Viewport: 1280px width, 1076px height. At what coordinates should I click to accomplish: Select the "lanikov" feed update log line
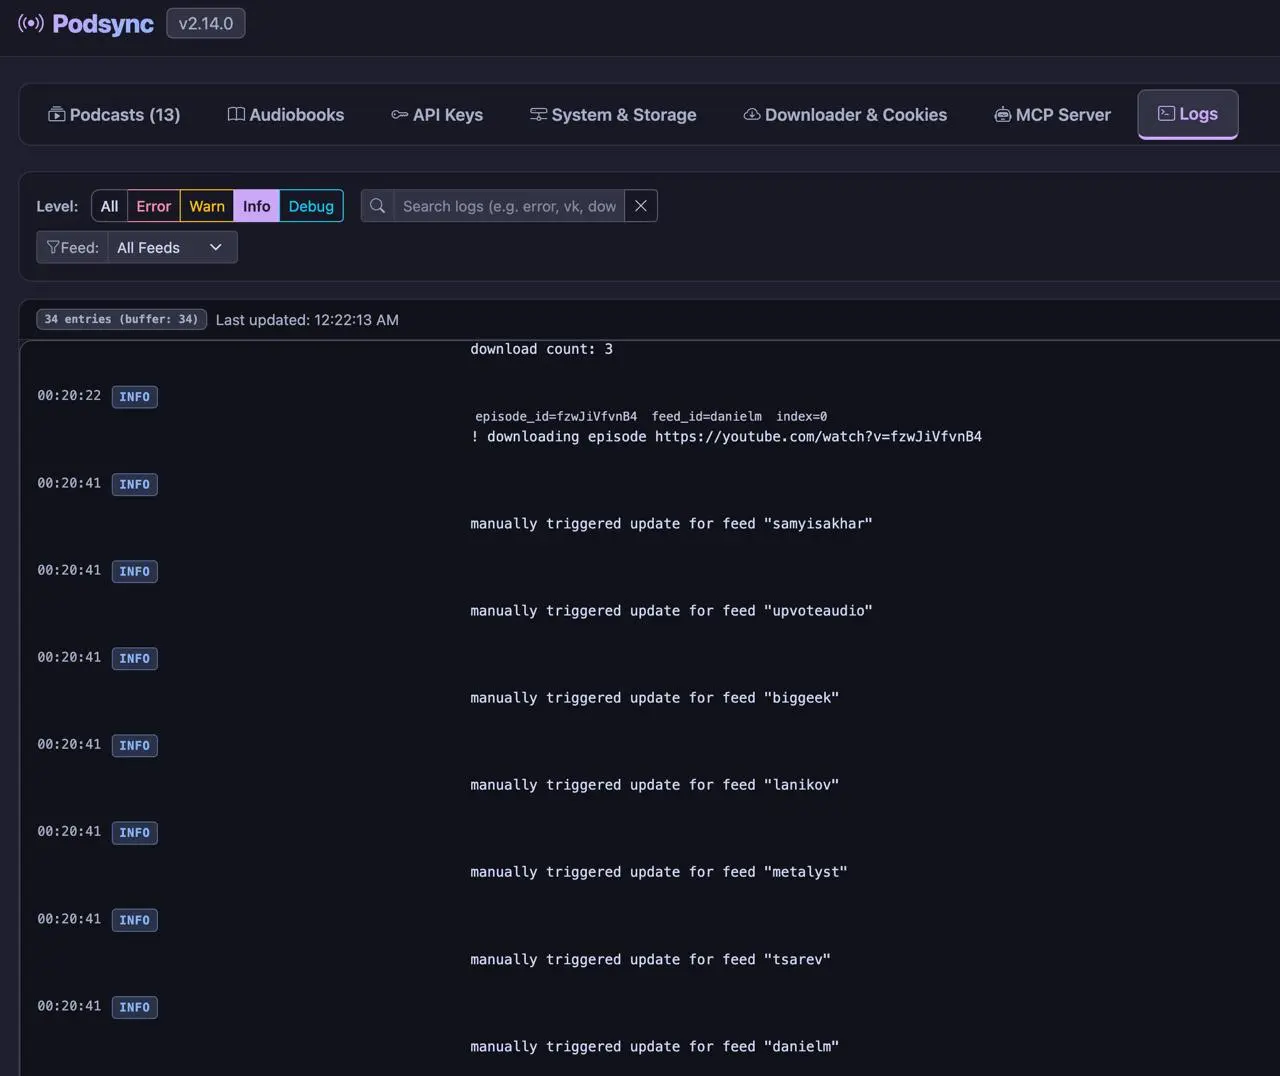tap(655, 784)
